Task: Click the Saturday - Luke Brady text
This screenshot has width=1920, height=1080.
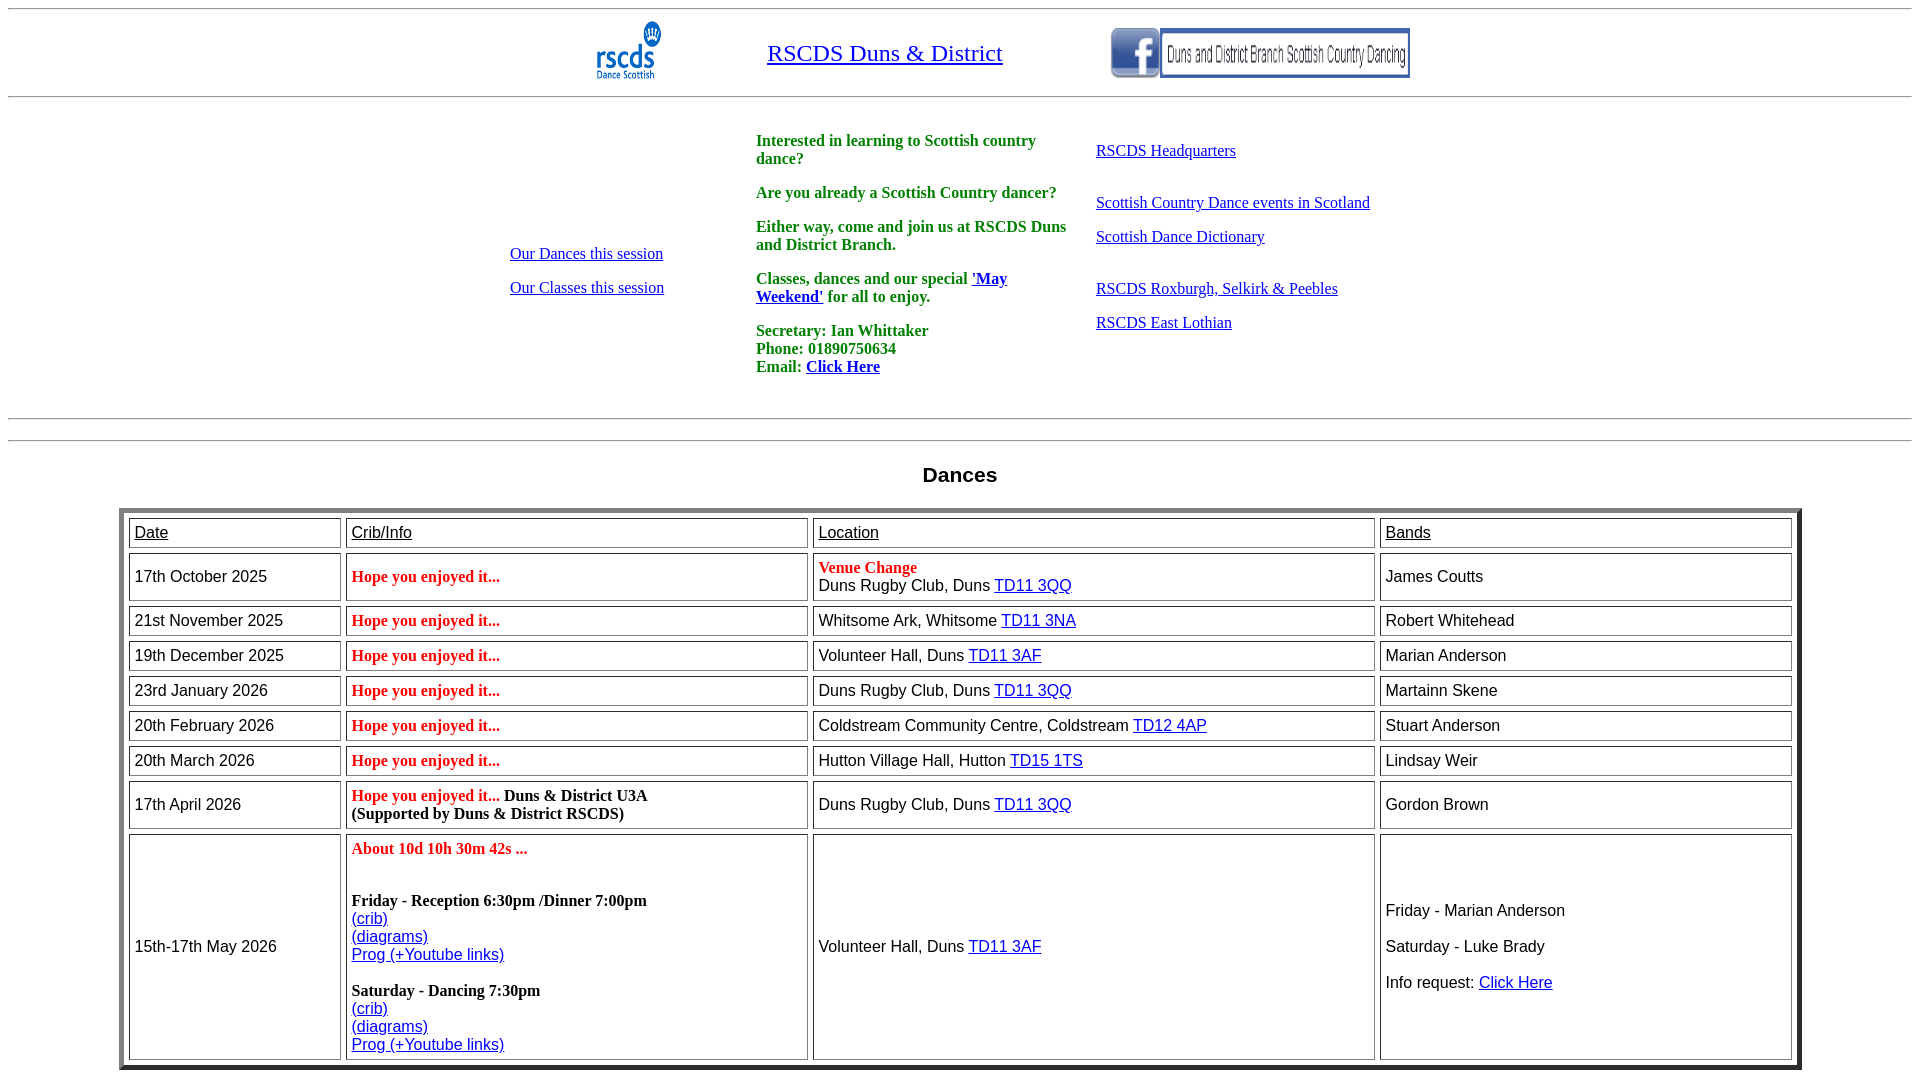Action: (1464, 947)
